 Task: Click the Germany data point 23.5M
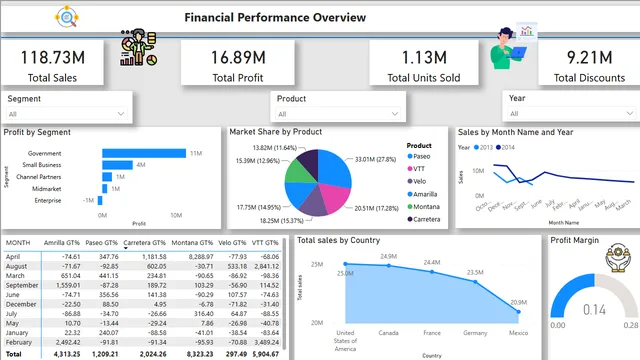pyautogui.click(x=475, y=282)
